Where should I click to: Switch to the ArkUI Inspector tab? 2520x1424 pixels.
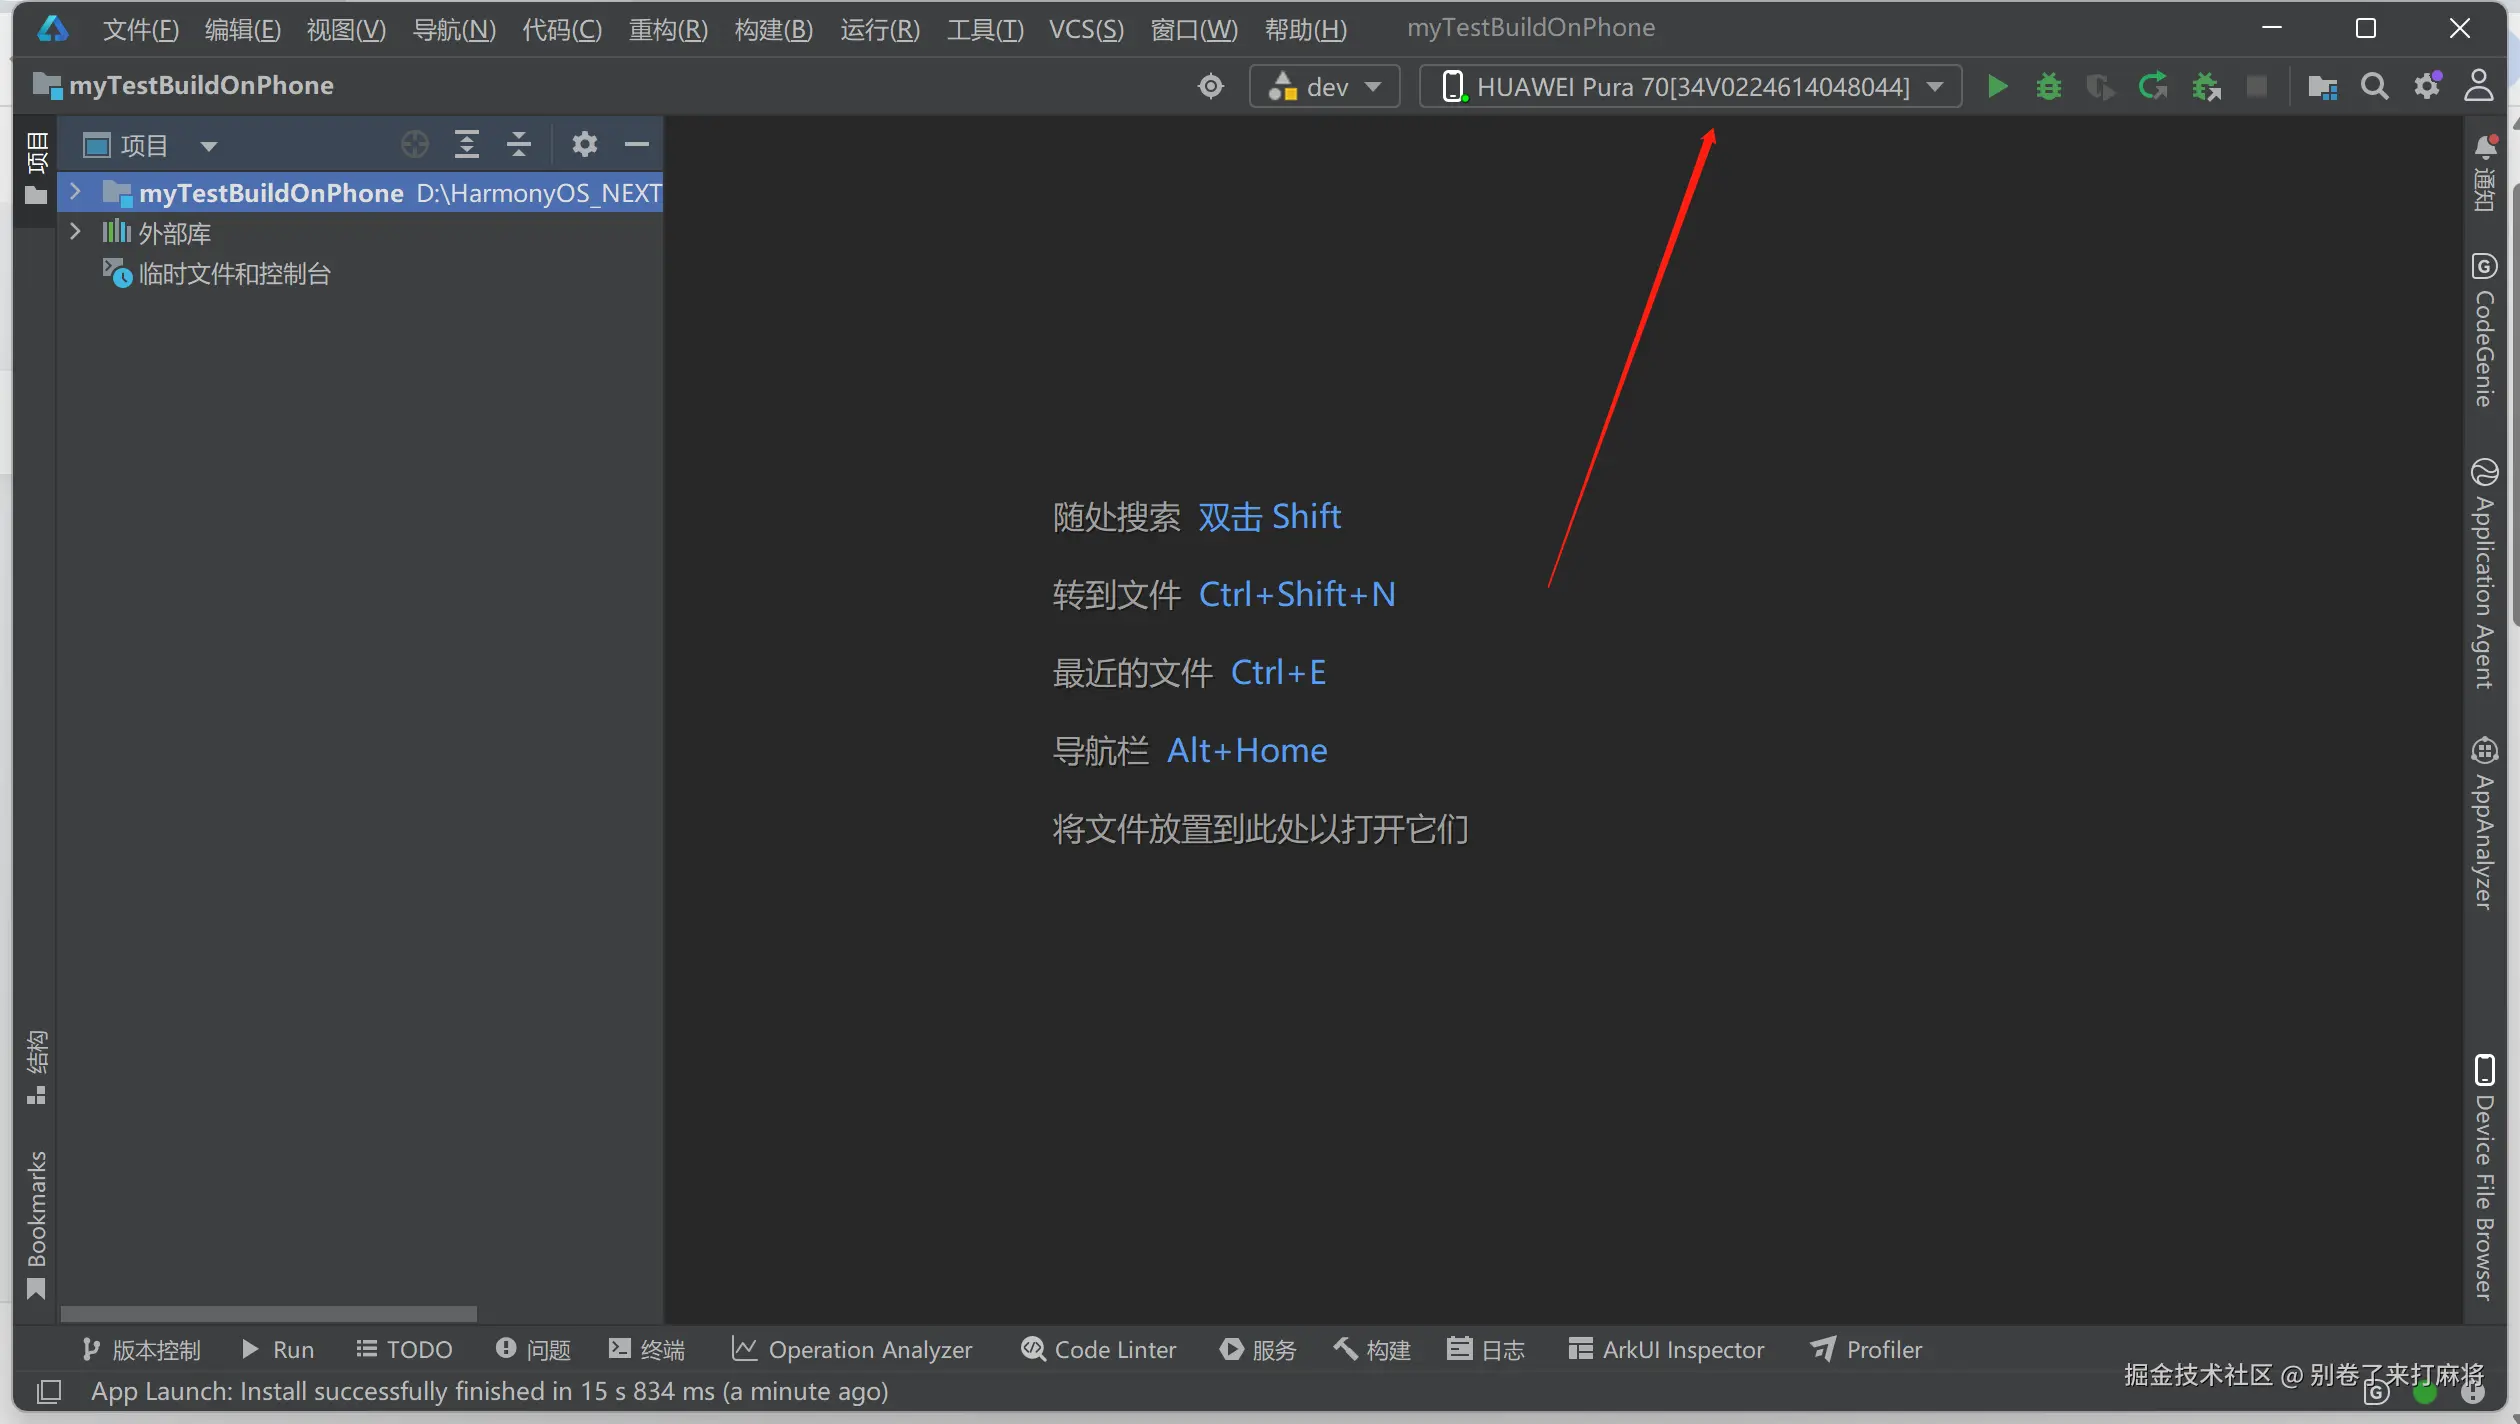[1666, 1349]
